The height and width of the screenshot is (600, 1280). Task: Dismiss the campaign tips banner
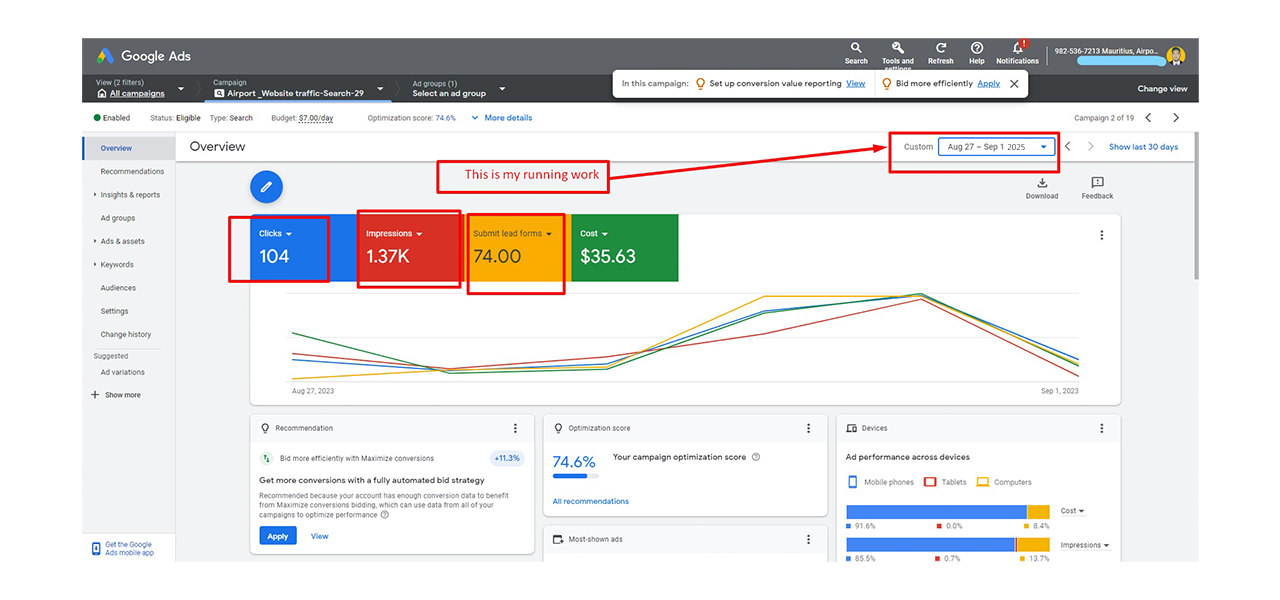1014,84
